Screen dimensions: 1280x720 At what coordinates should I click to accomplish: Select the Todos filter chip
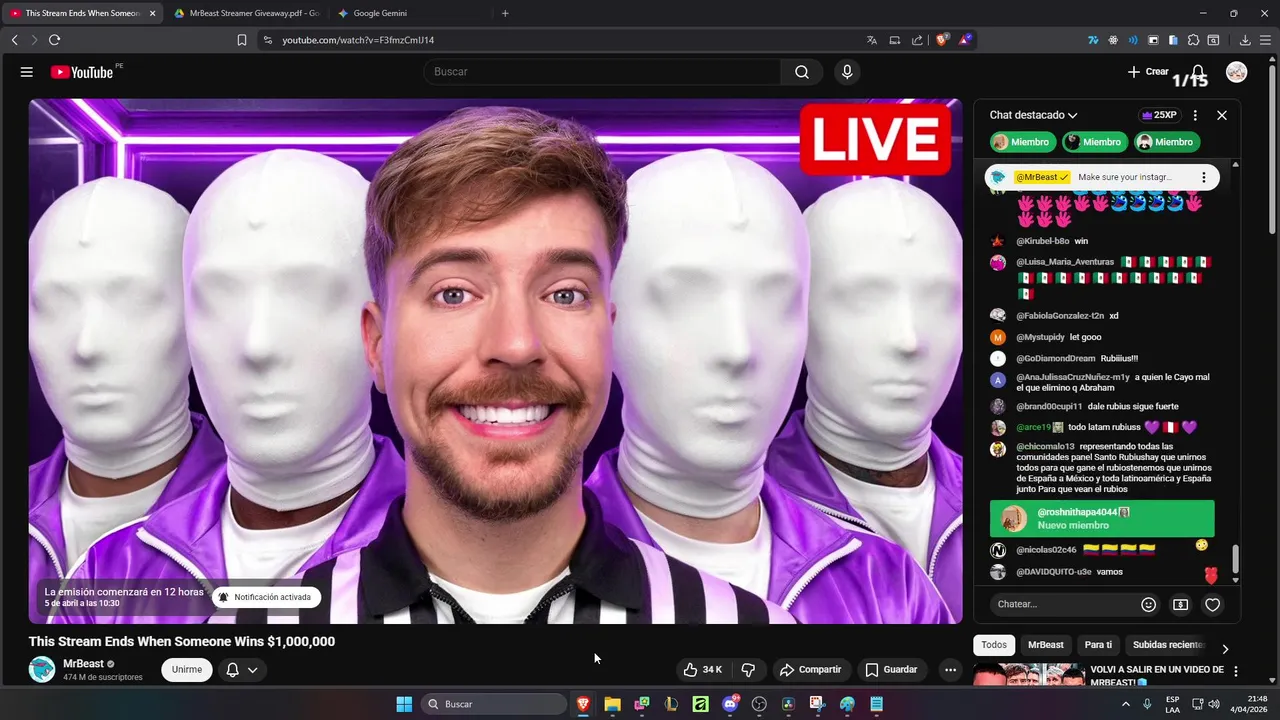994,645
